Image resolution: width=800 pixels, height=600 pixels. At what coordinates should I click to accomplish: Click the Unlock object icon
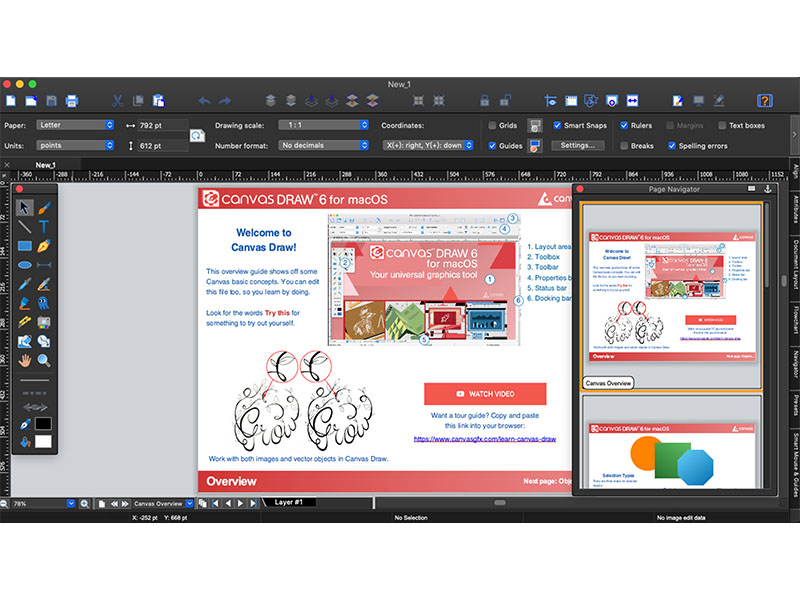pos(505,101)
